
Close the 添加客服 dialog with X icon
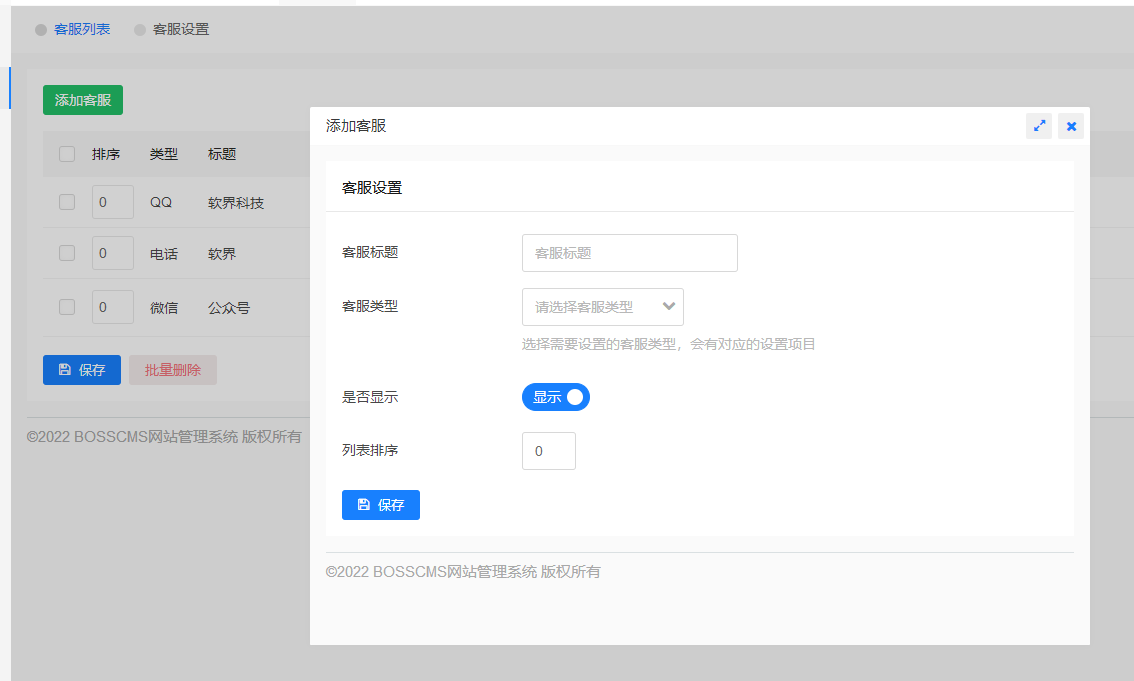click(1071, 126)
